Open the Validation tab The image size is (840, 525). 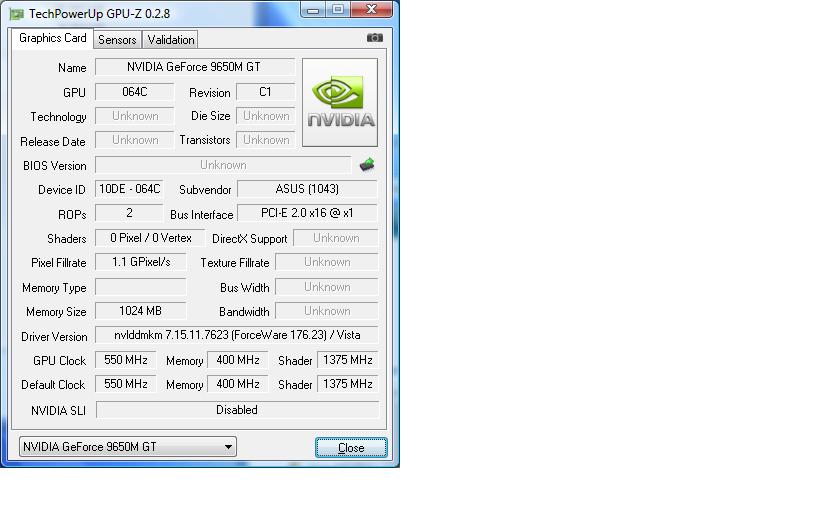pyautogui.click(x=171, y=40)
